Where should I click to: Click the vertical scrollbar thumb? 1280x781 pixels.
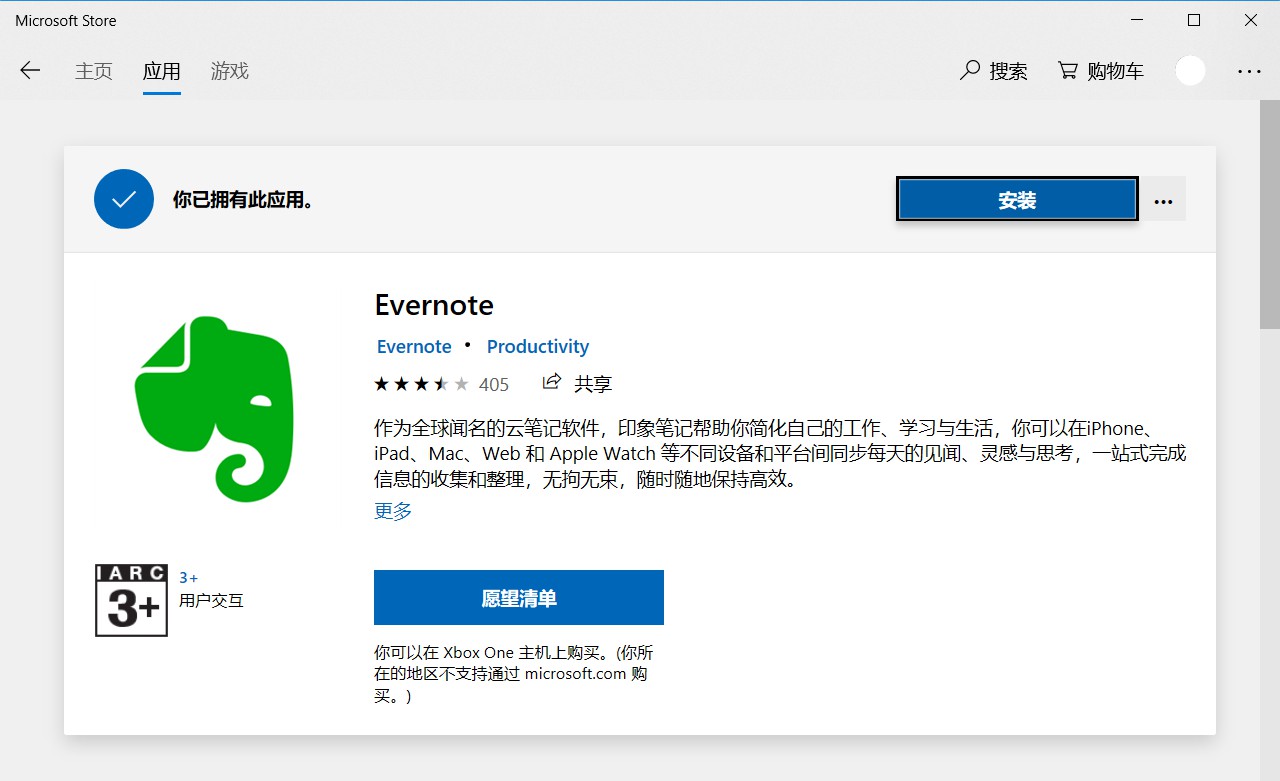(x=1269, y=214)
